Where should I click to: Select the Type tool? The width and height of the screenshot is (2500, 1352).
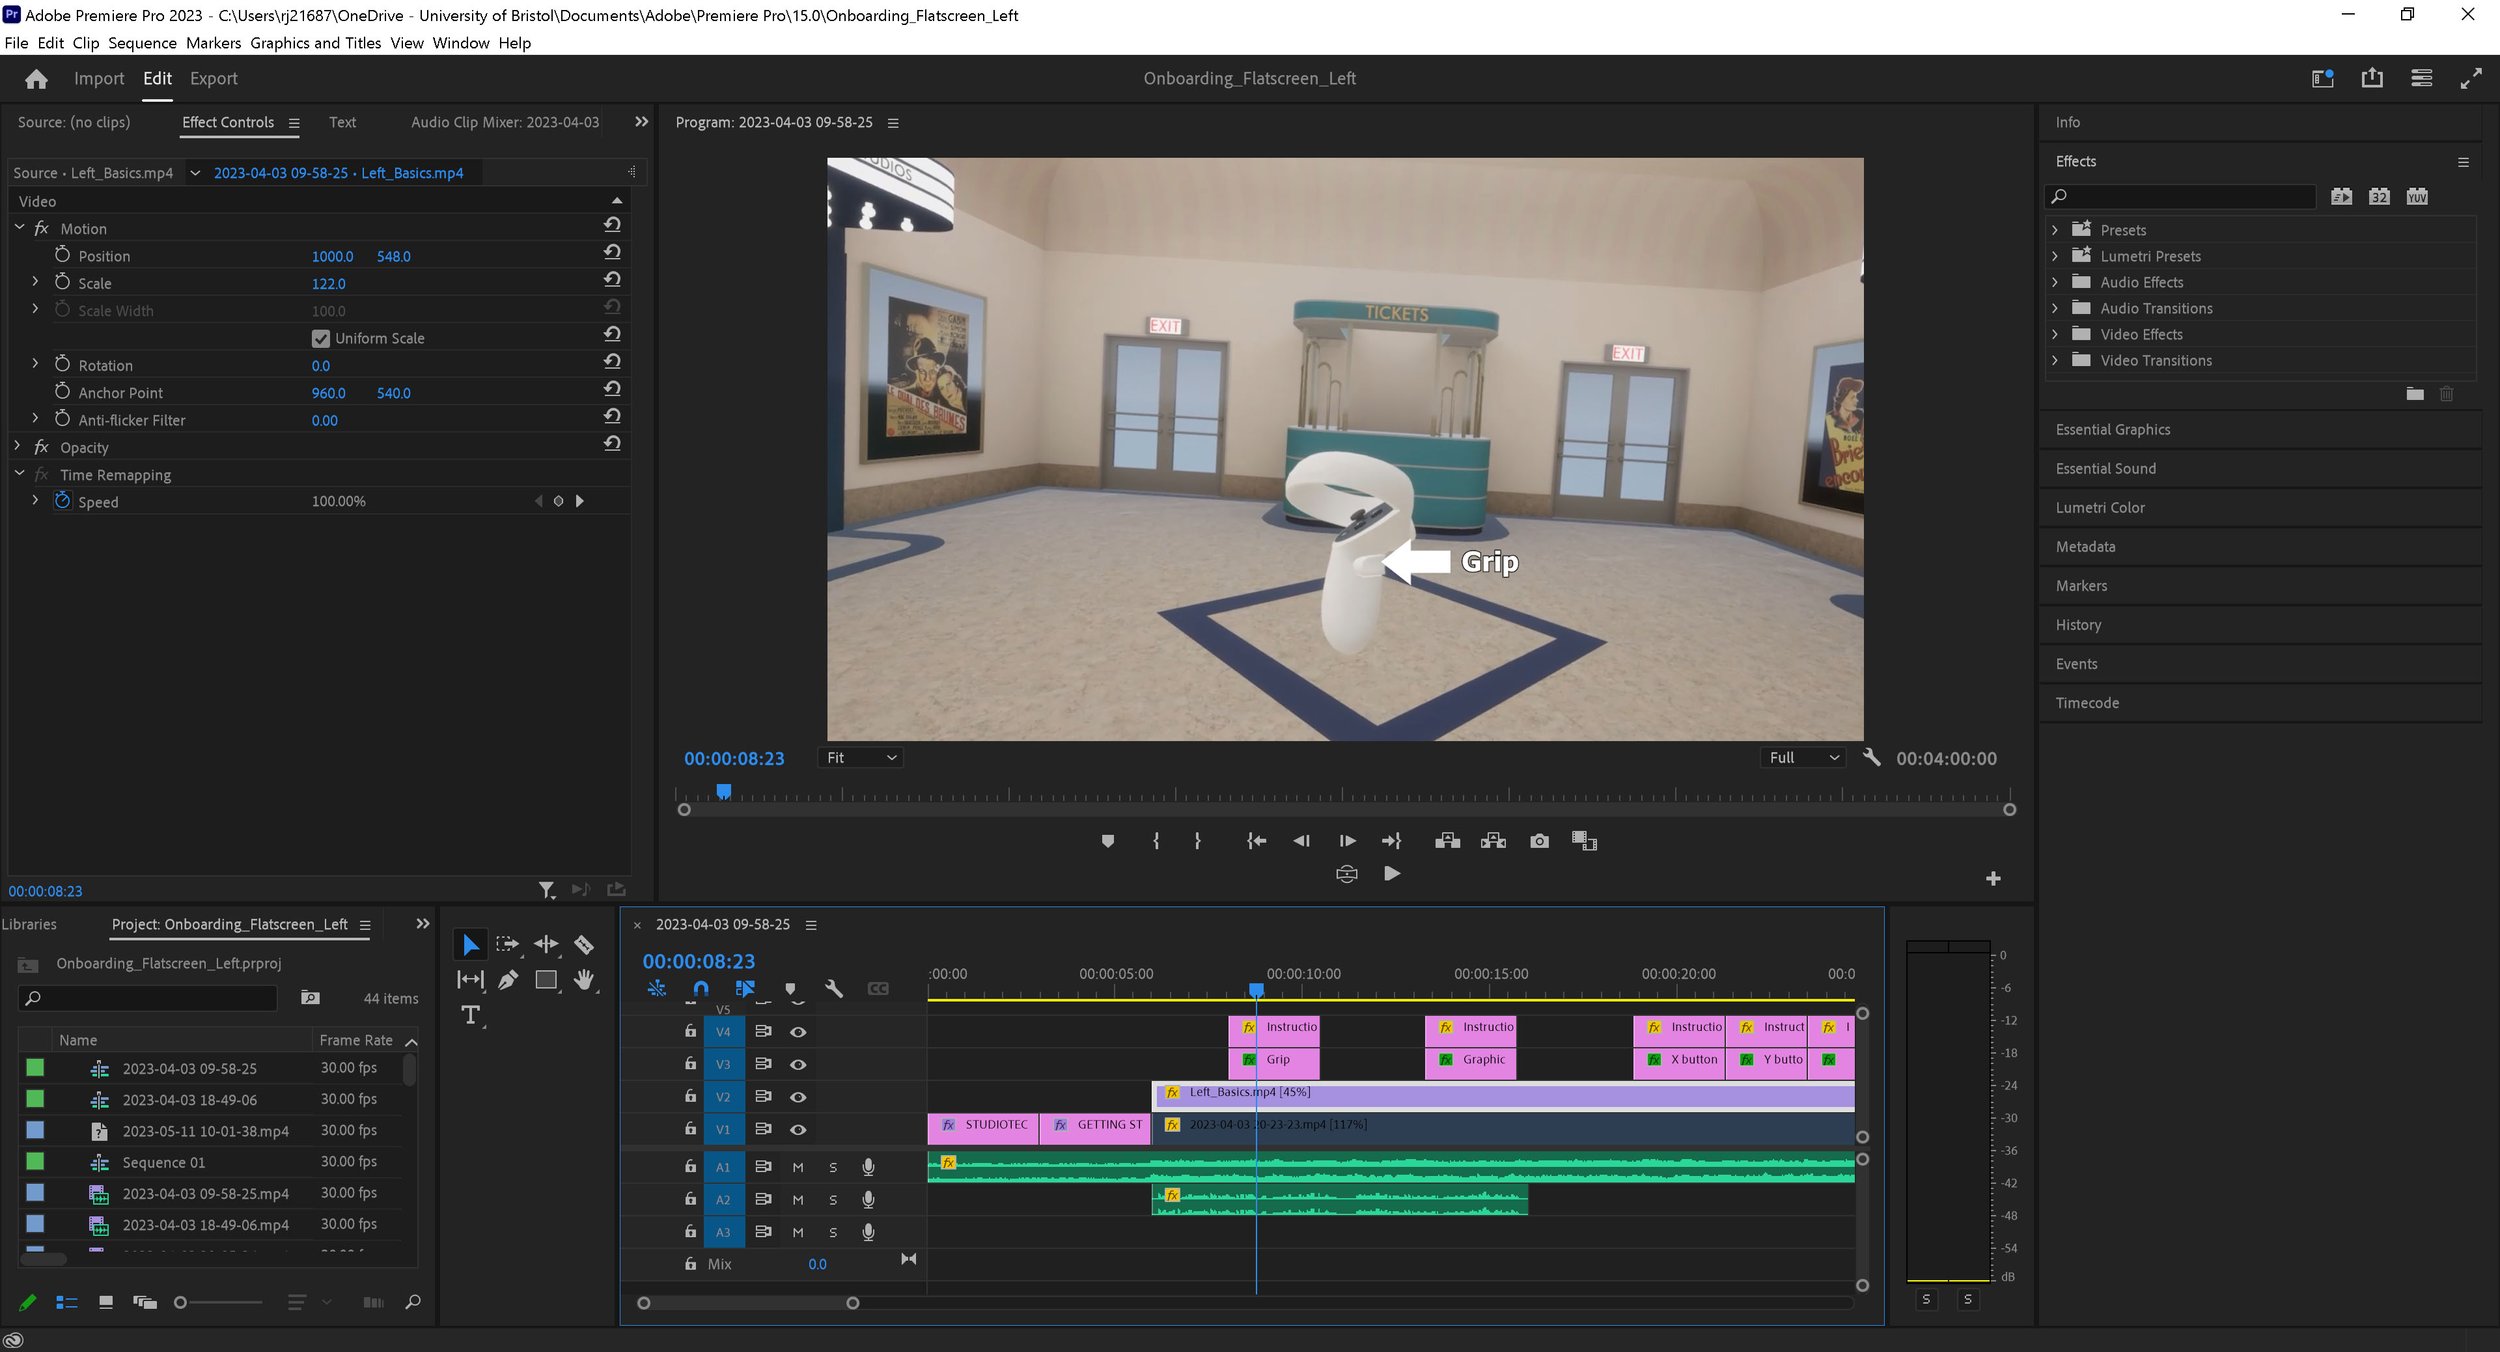pos(470,1016)
